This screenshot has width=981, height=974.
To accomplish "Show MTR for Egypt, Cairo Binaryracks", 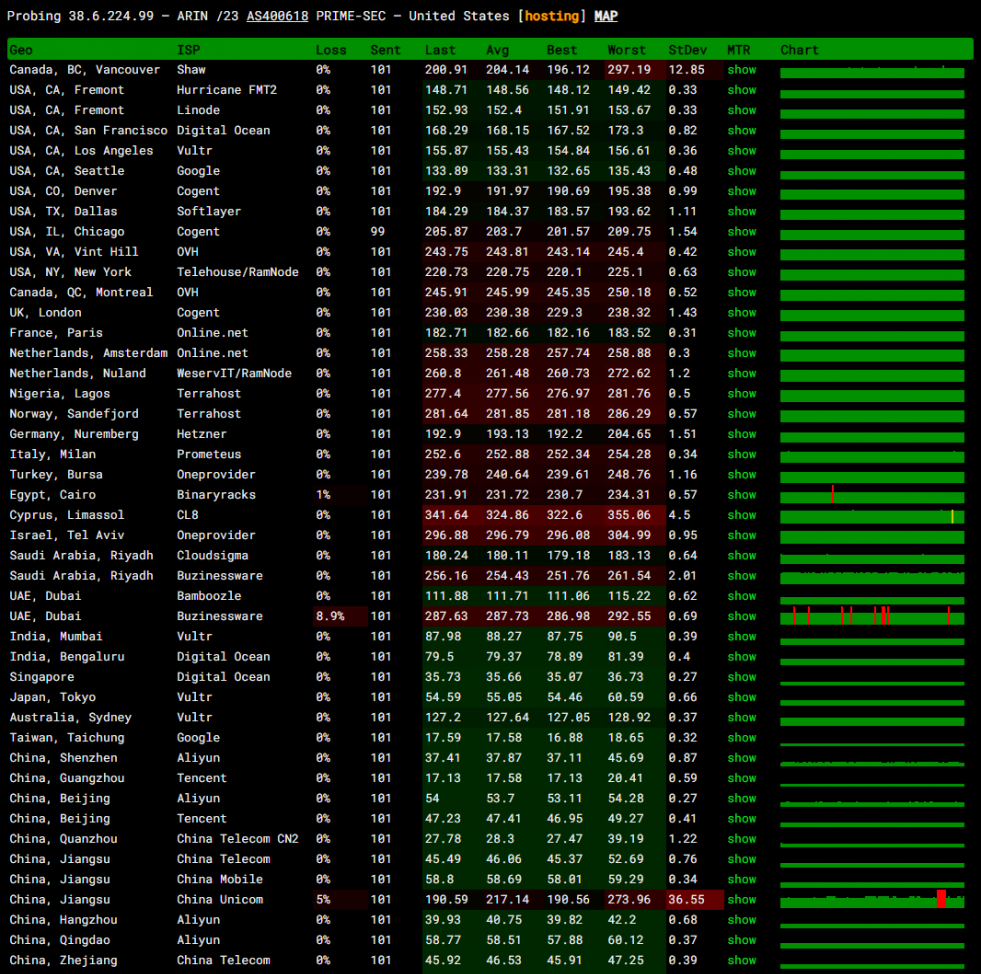I will click(x=741, y=495).
